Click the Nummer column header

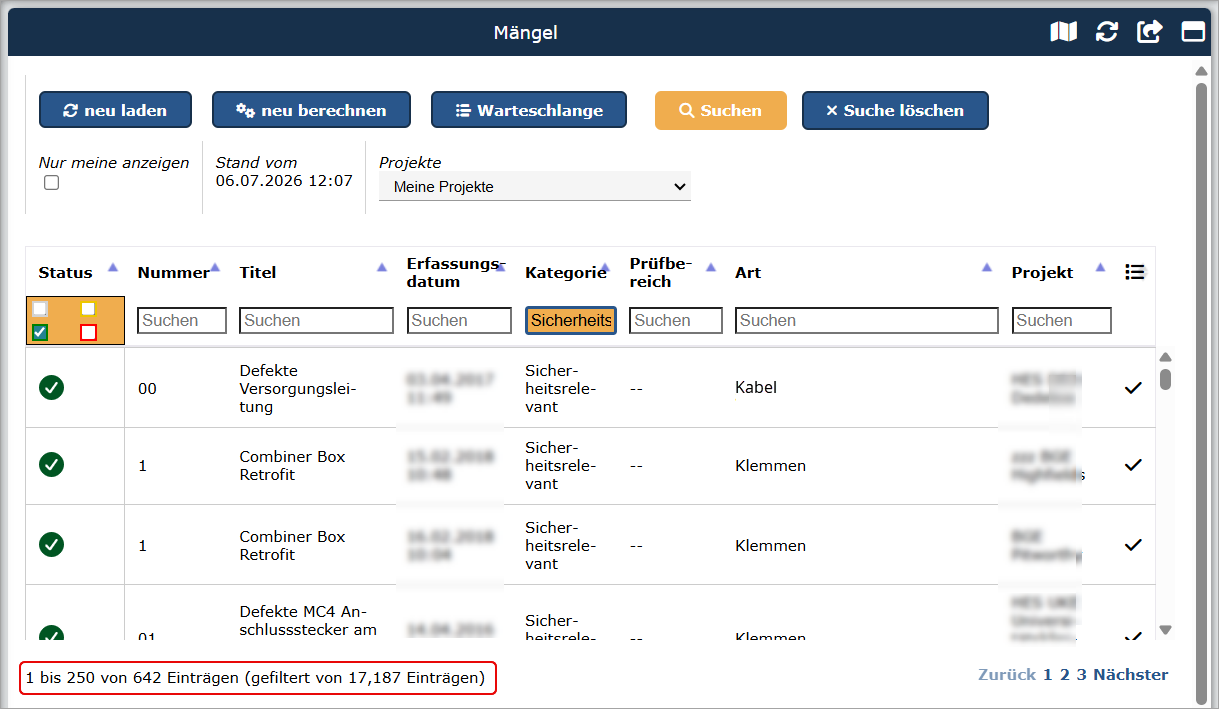[x=174, y=272]
